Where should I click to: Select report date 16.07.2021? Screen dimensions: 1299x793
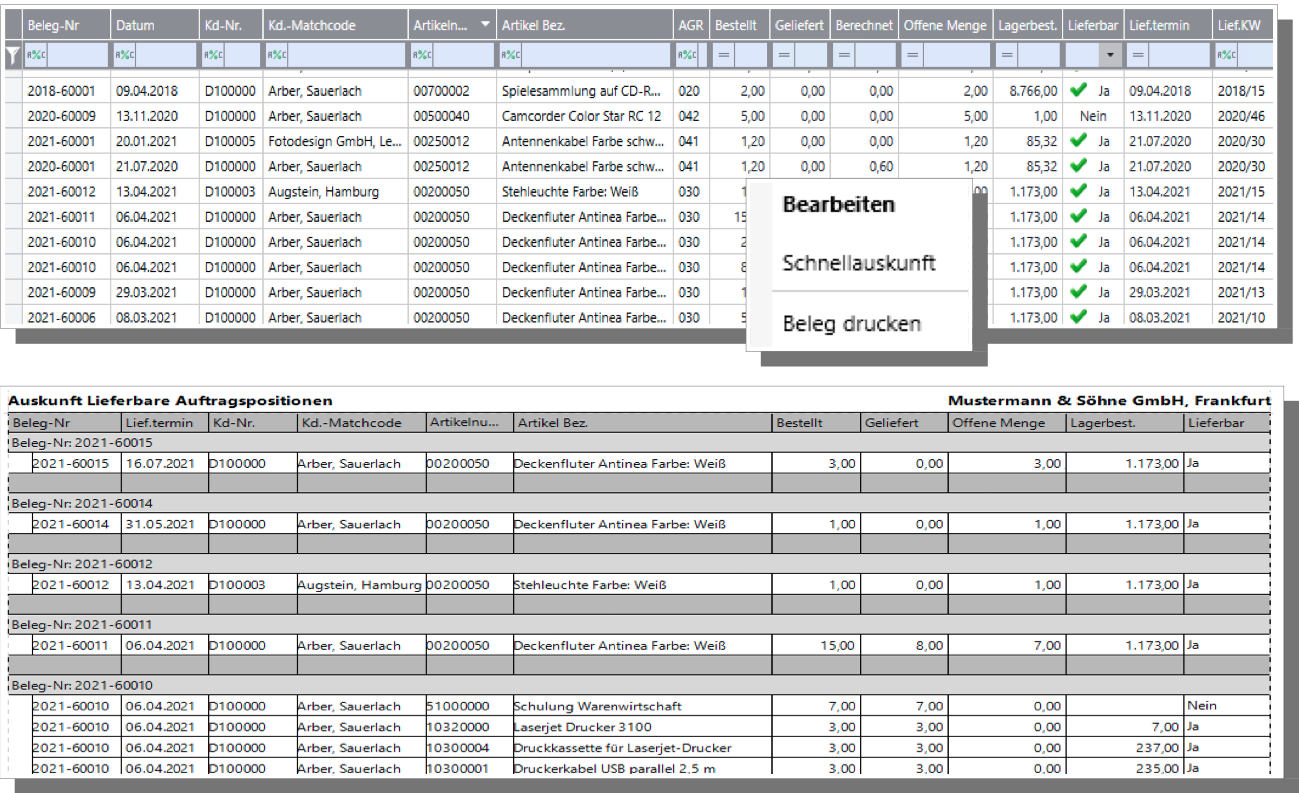point(159,463)
